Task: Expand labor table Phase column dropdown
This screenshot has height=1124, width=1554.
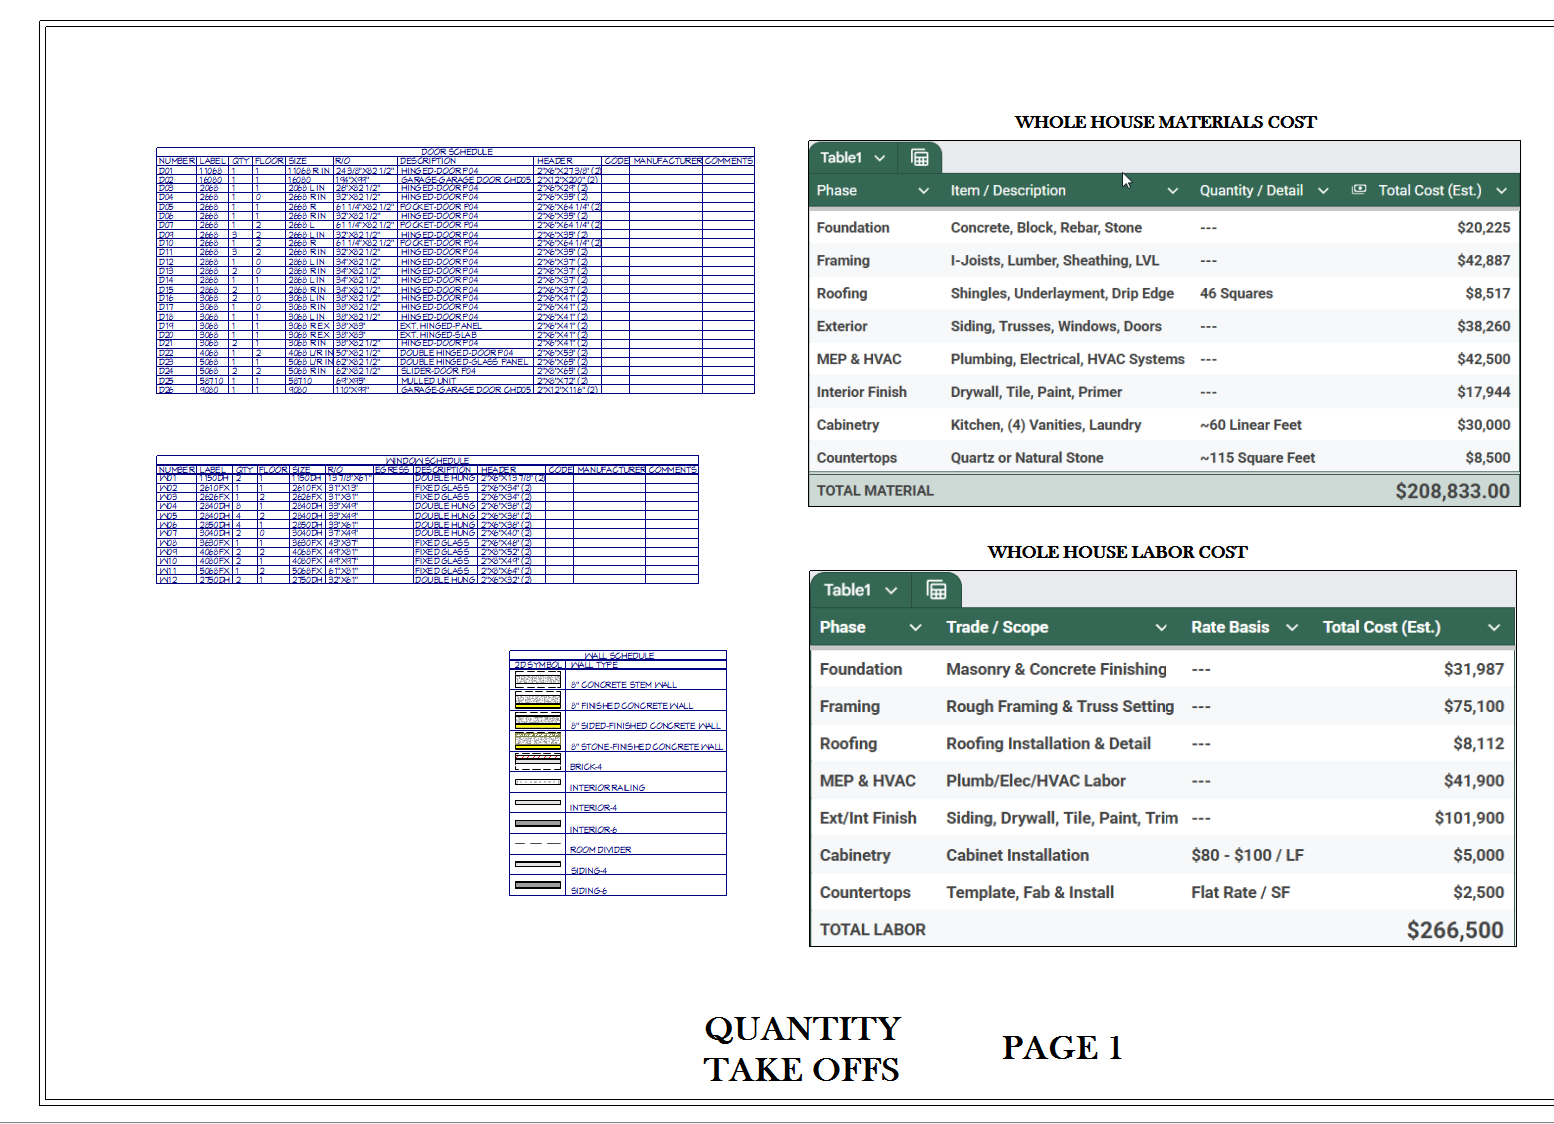Action: pyautogui.click(x=915, y=628)
